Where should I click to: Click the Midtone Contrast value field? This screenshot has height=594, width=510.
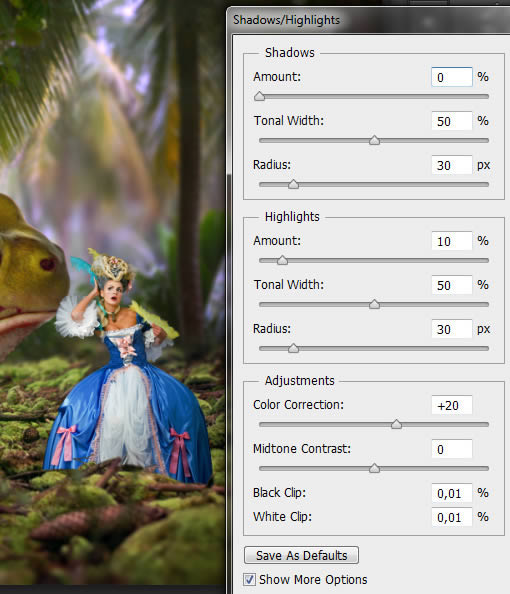[x=452, y=449]
